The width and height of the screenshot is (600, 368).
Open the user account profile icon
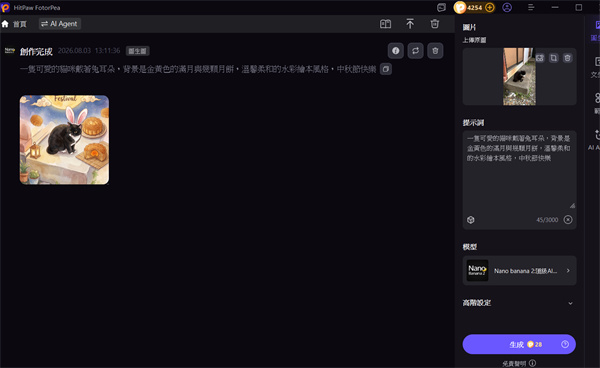[507, 7]
